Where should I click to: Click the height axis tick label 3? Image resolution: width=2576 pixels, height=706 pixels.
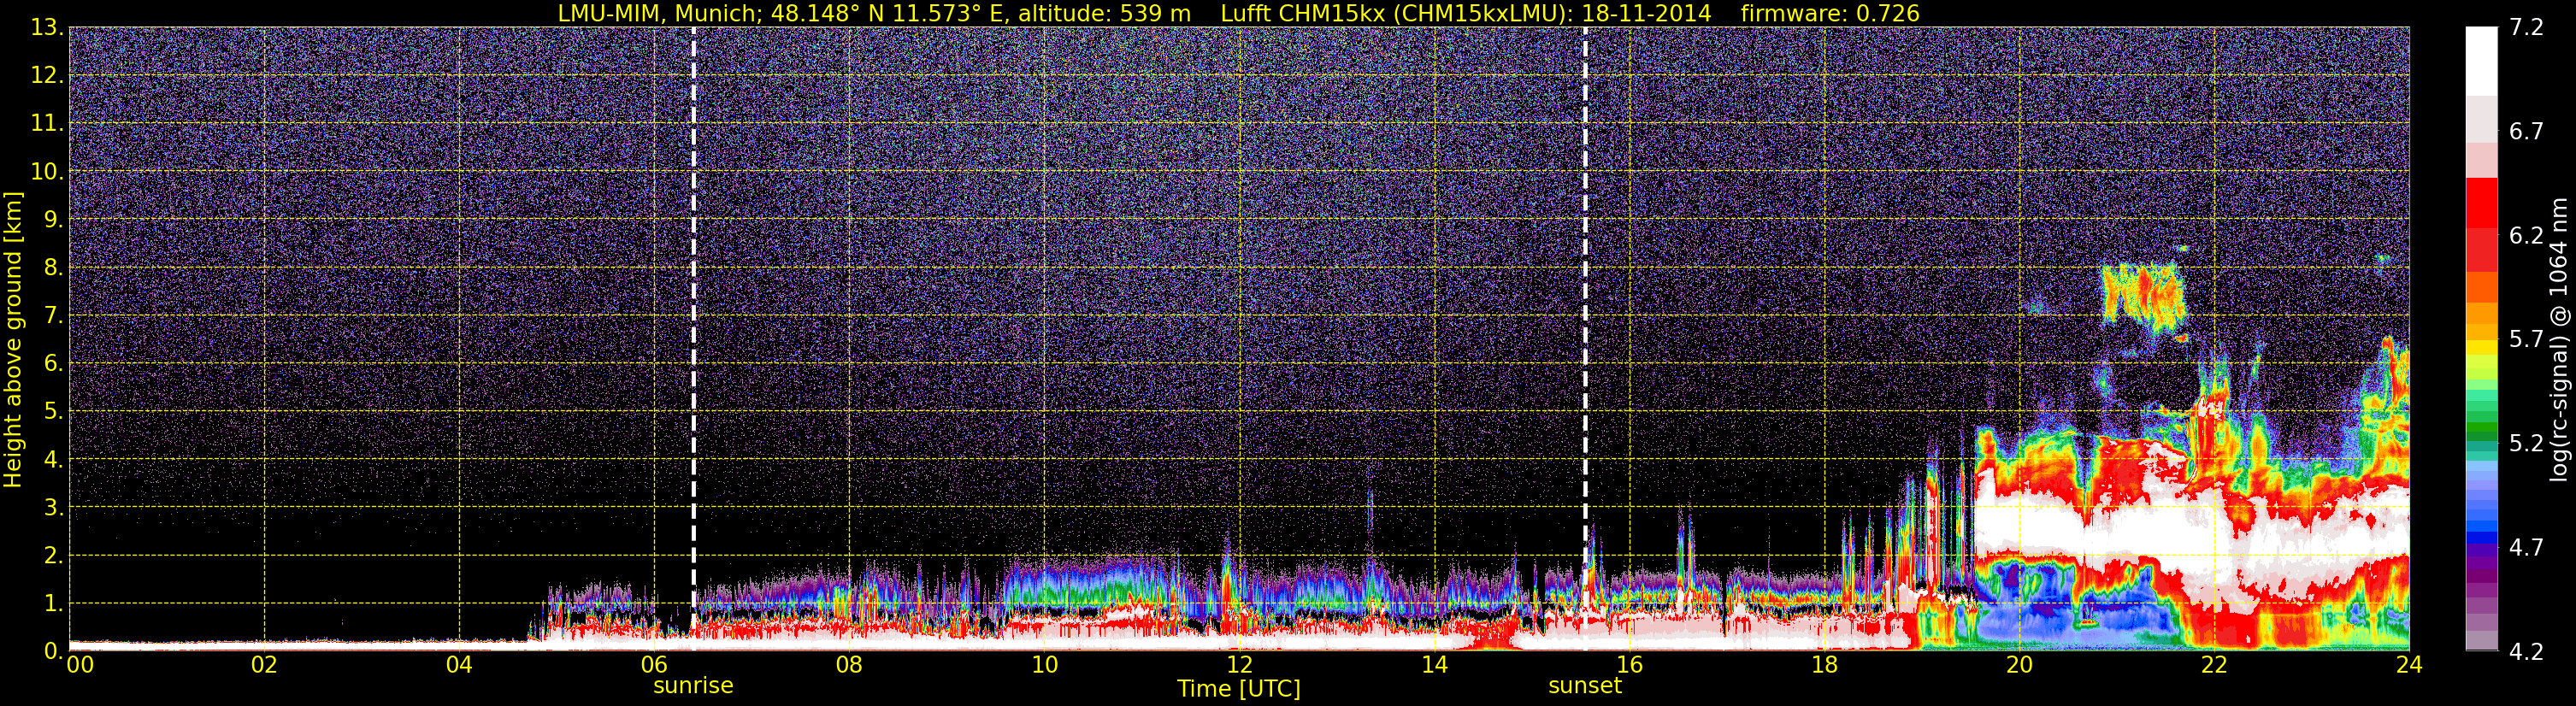54,508
